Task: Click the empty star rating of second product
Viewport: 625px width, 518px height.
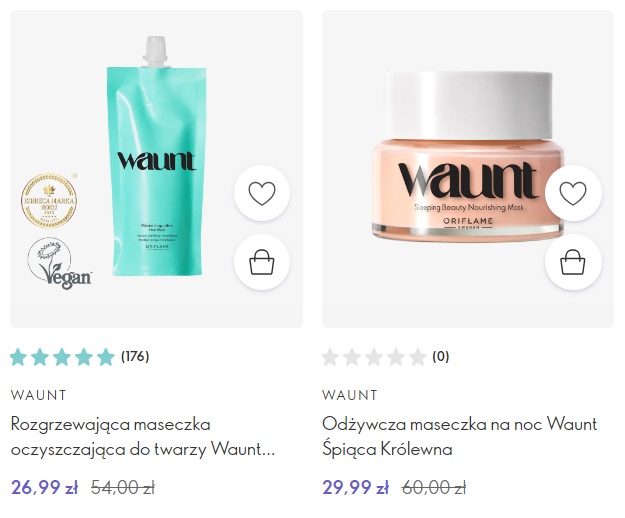Action: coord(374,357)
